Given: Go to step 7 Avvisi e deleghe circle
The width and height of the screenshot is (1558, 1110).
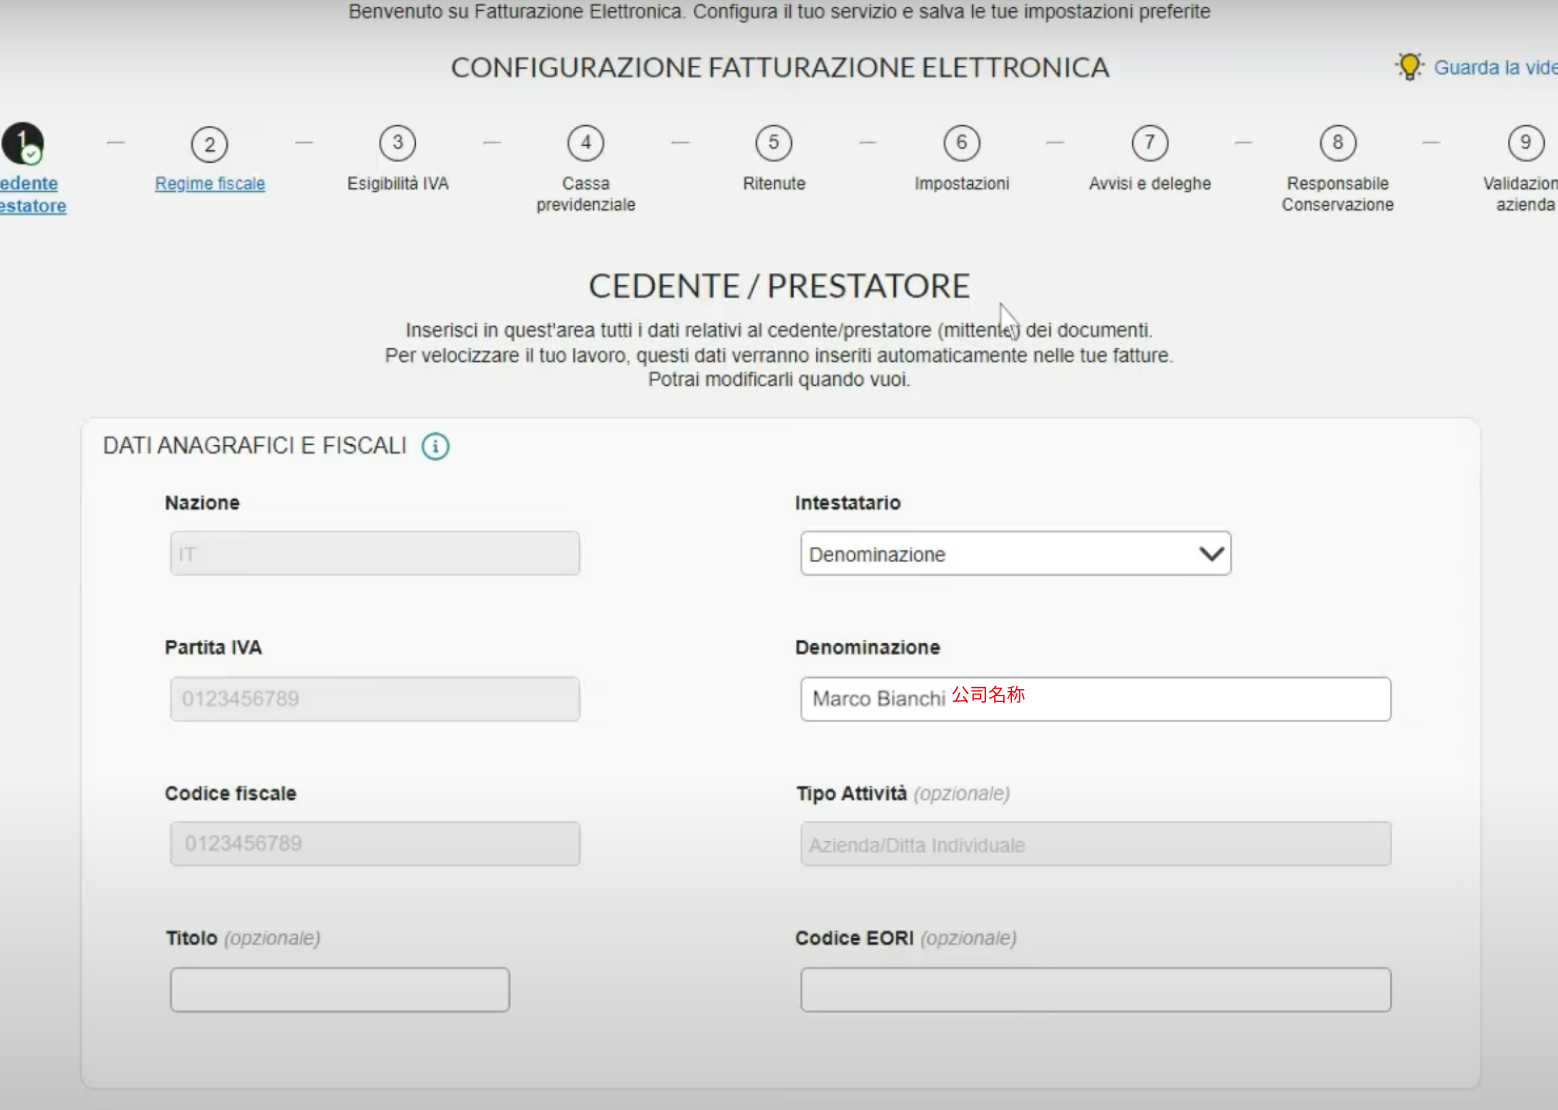Looking at the screenshot, I should click(x=1149, y=143).
